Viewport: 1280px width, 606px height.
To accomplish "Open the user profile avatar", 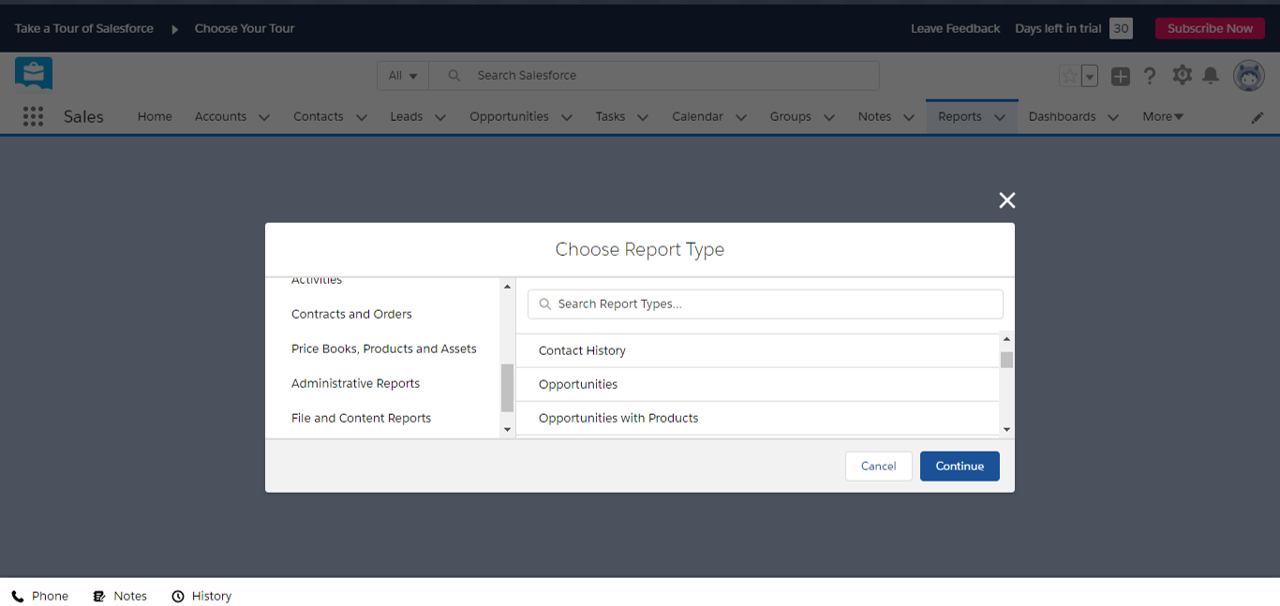I will coord(1249,75).
